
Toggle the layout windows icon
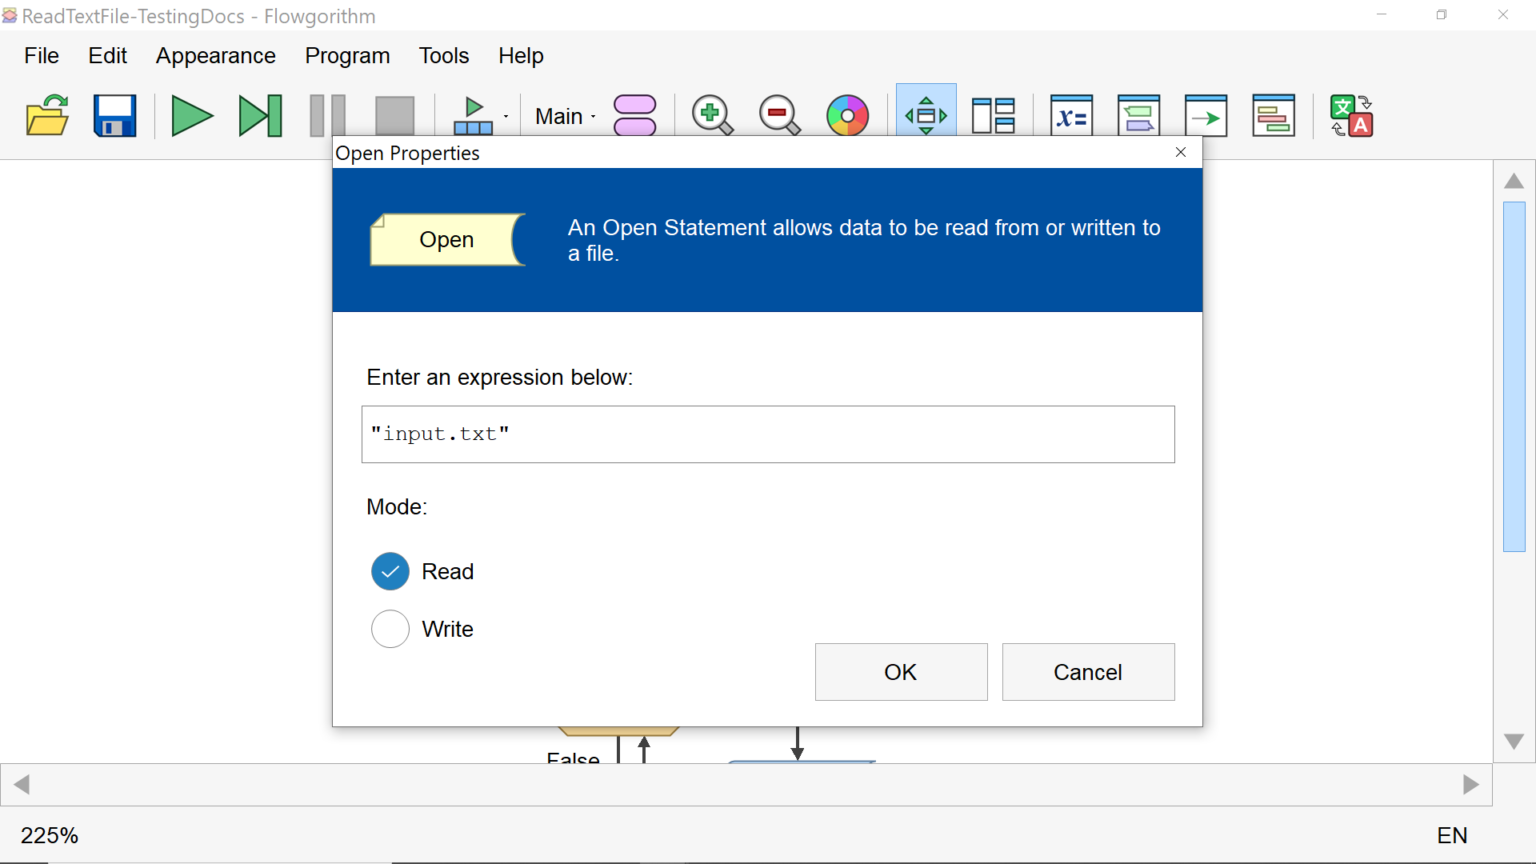tap(993, 116)
